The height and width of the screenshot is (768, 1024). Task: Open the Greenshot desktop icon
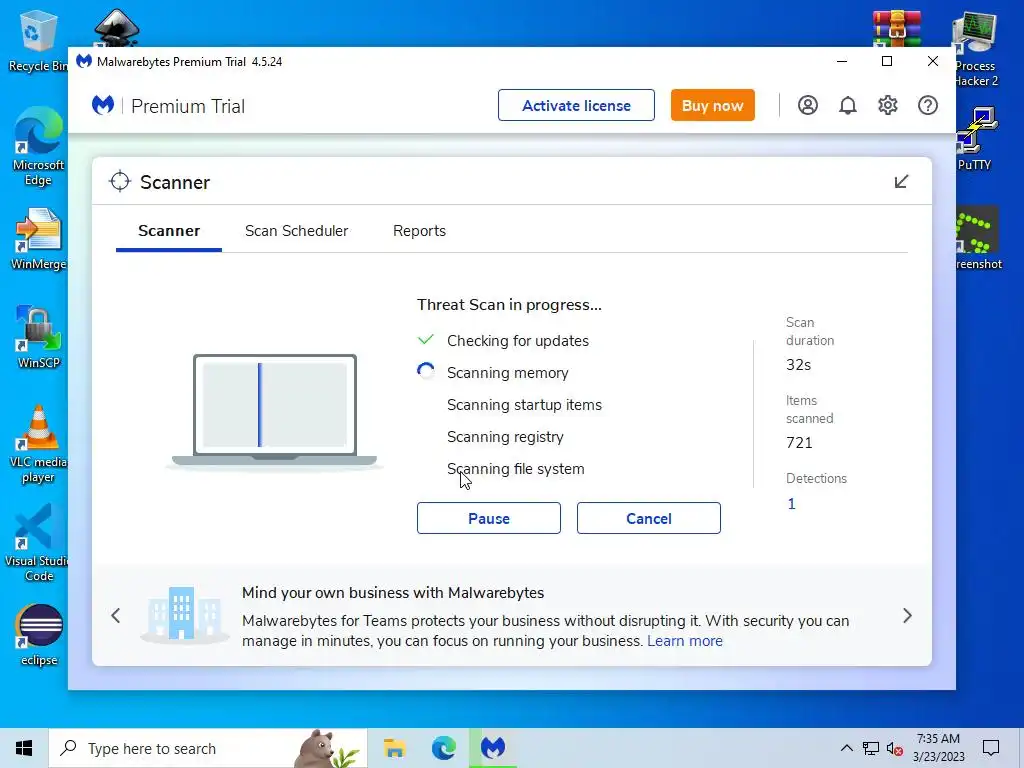tap(978, 238)
